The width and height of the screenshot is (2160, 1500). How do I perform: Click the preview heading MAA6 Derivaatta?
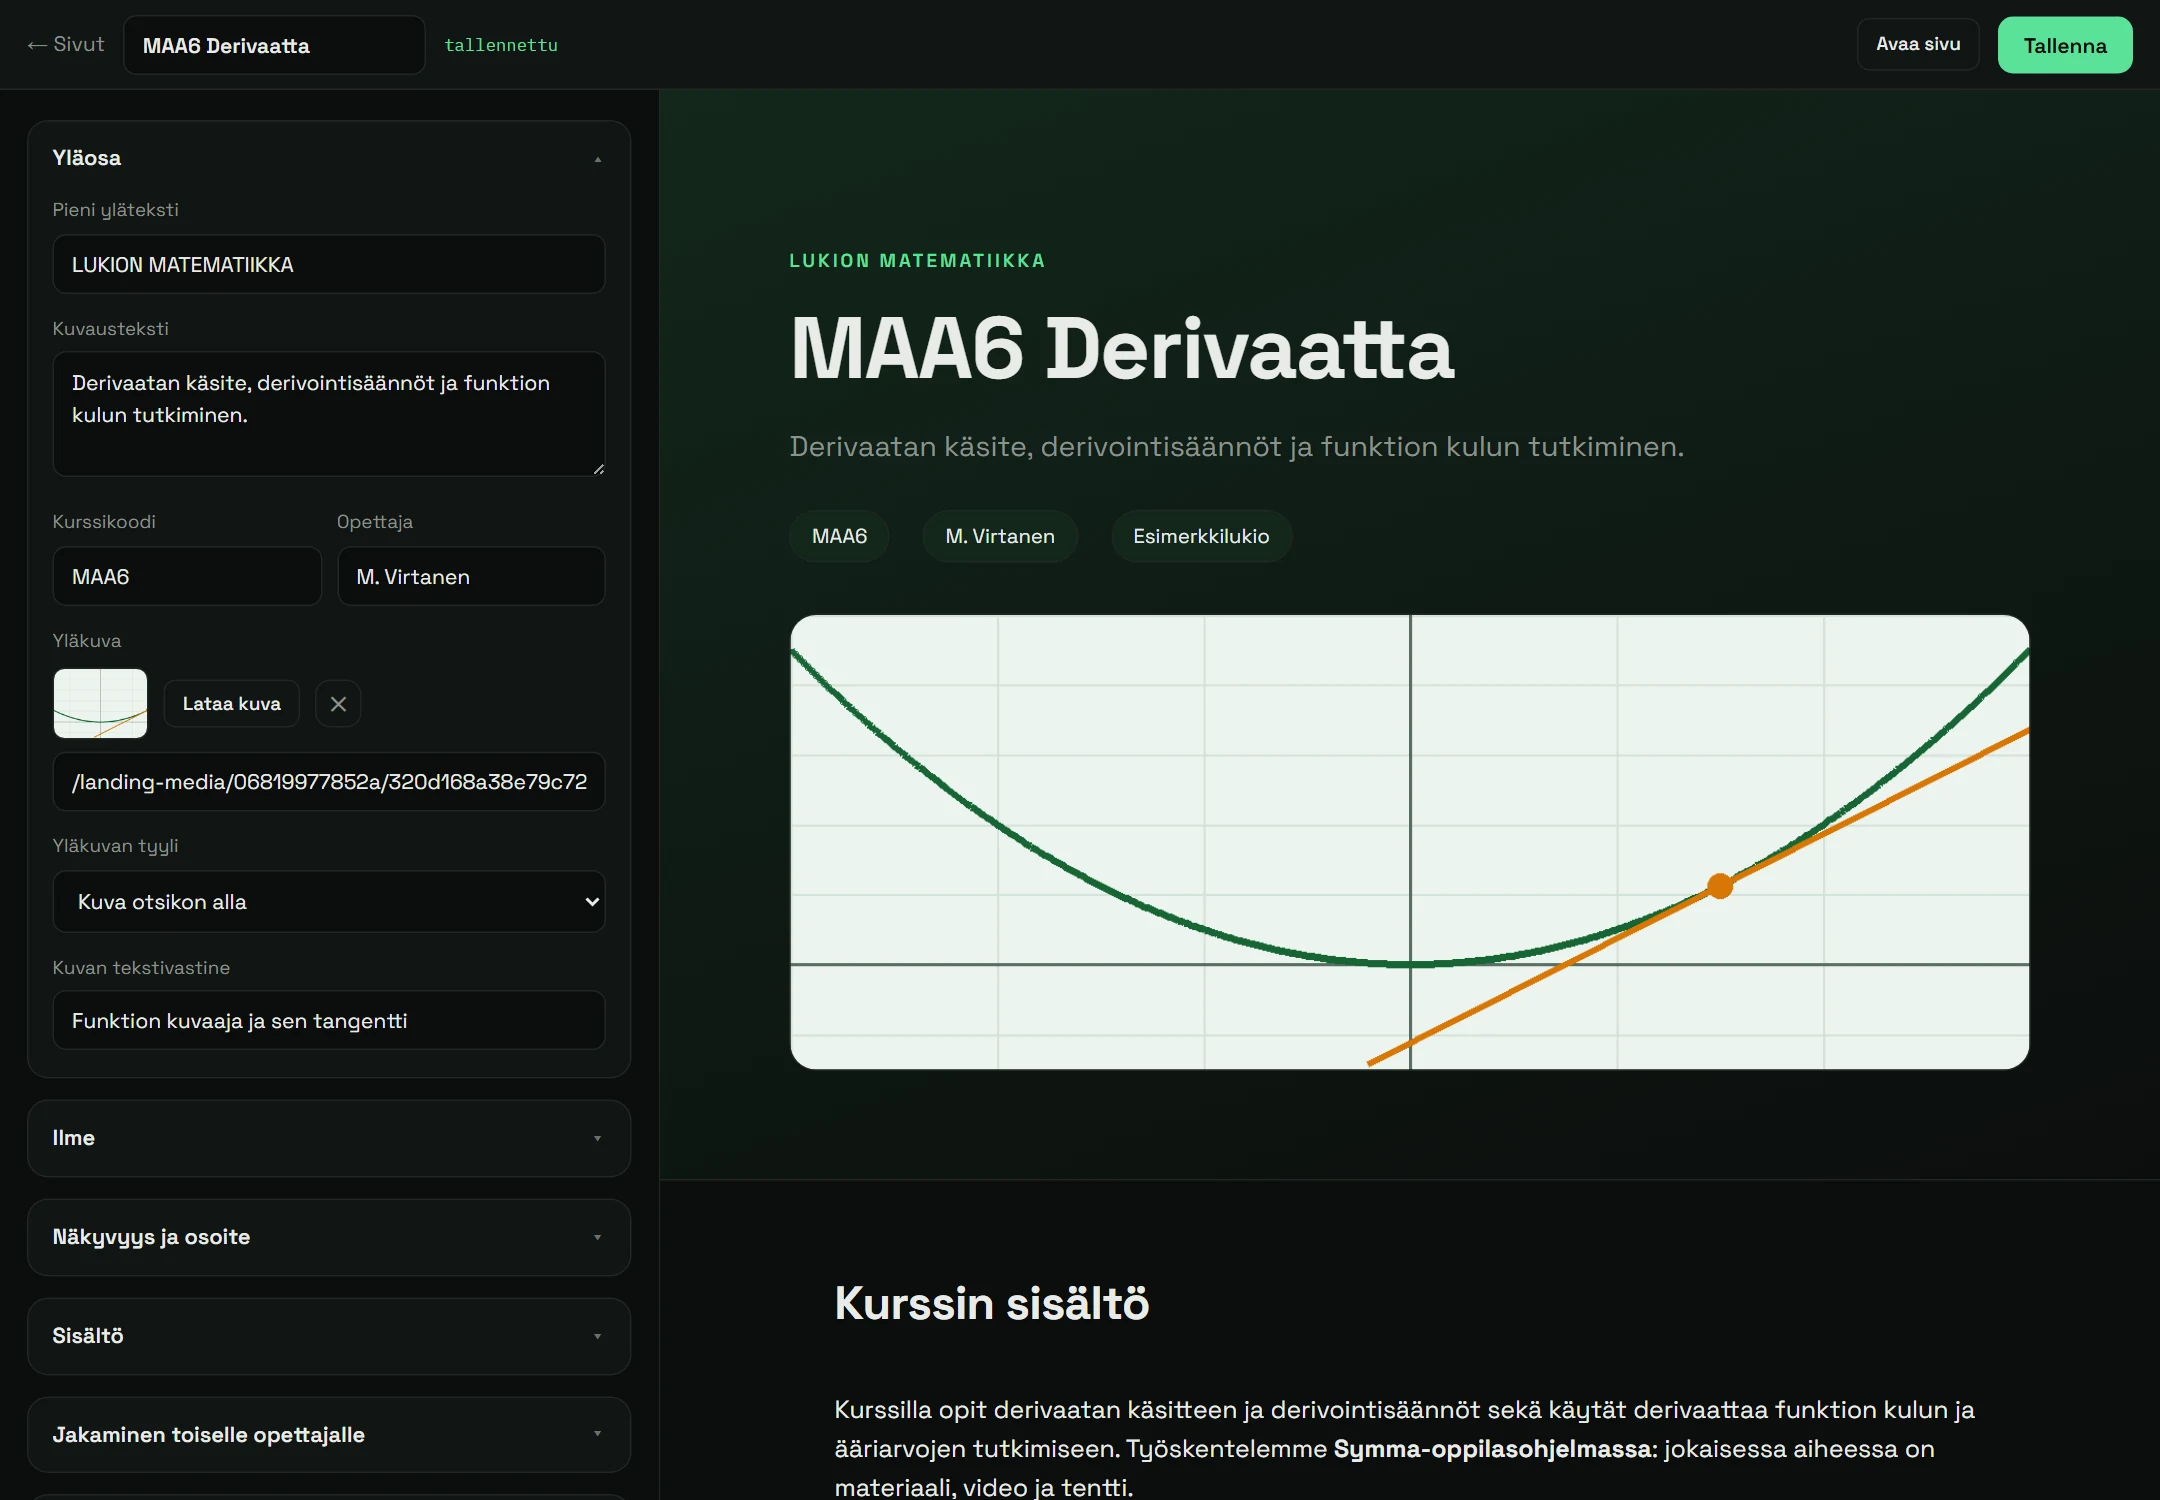[x=1121, y=349]
